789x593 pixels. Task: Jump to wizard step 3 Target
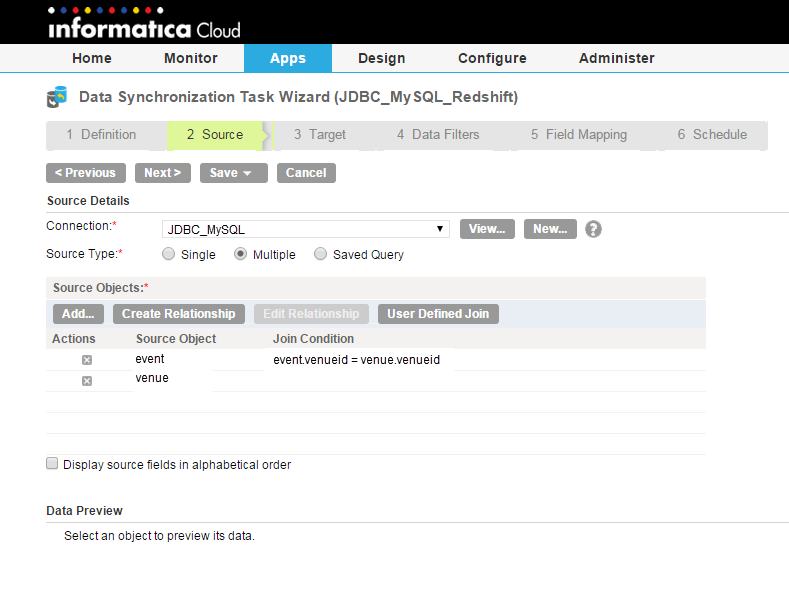point(320,135)
